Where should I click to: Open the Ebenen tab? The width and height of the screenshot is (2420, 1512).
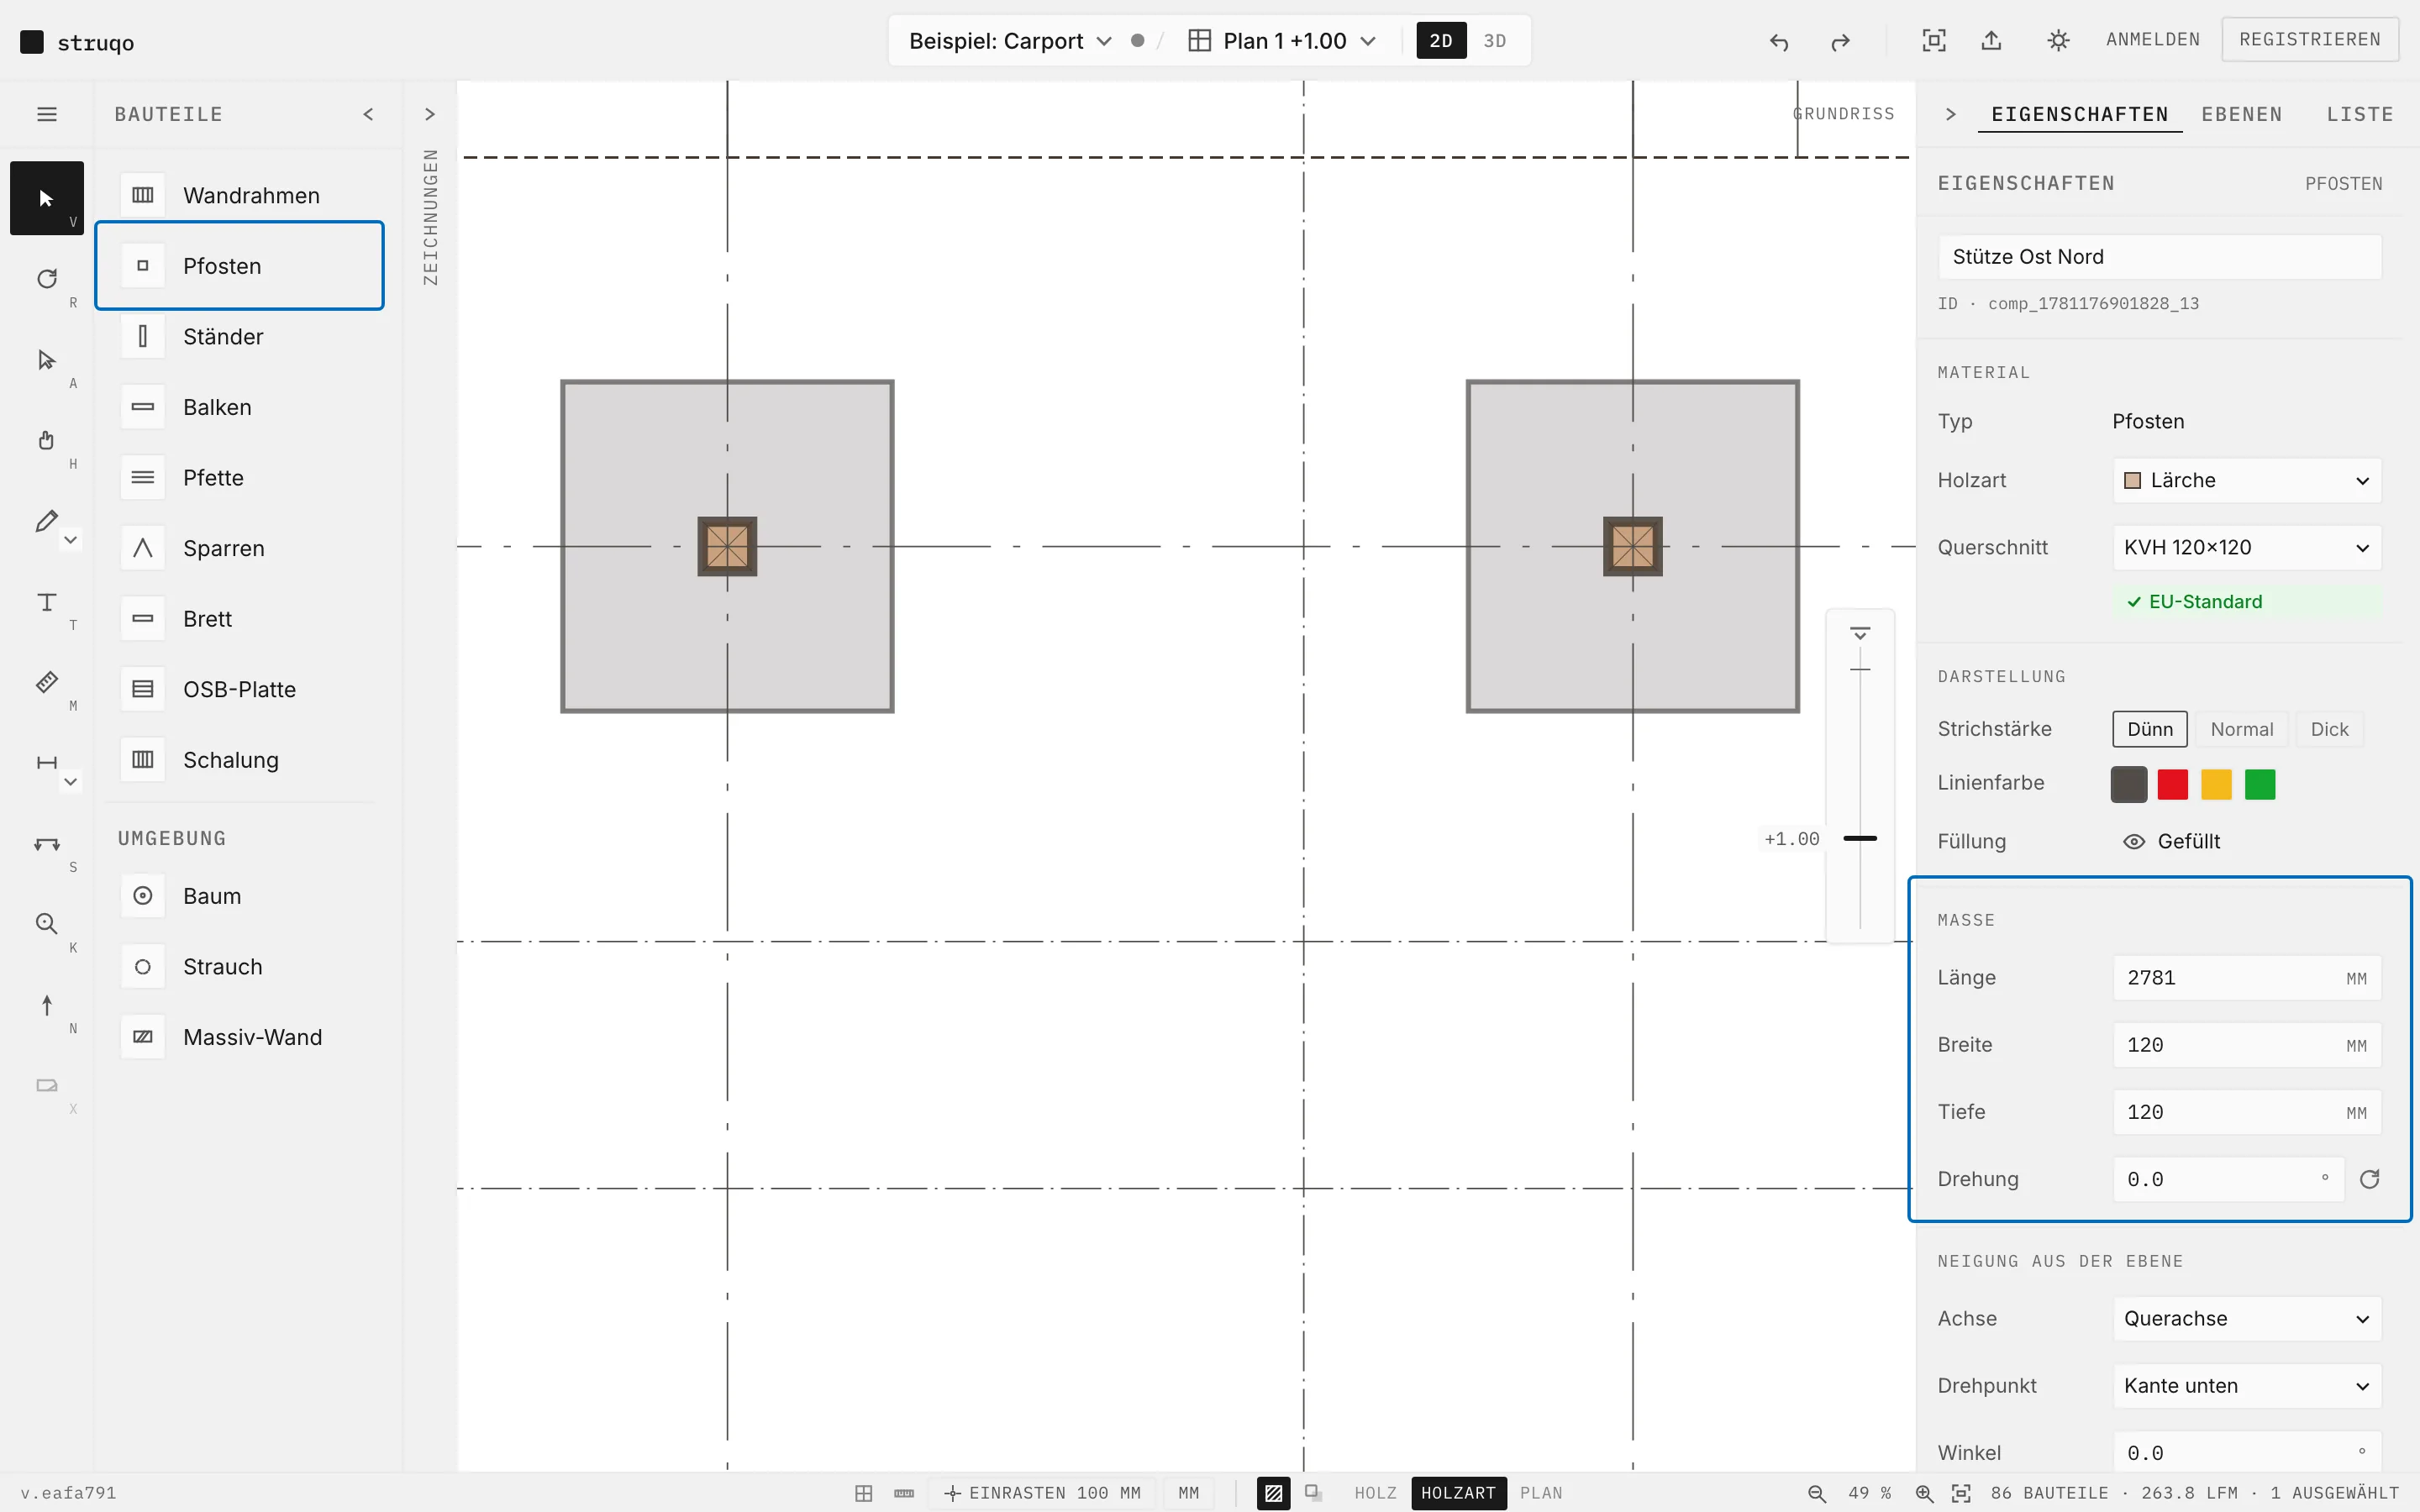(2242, 114)
